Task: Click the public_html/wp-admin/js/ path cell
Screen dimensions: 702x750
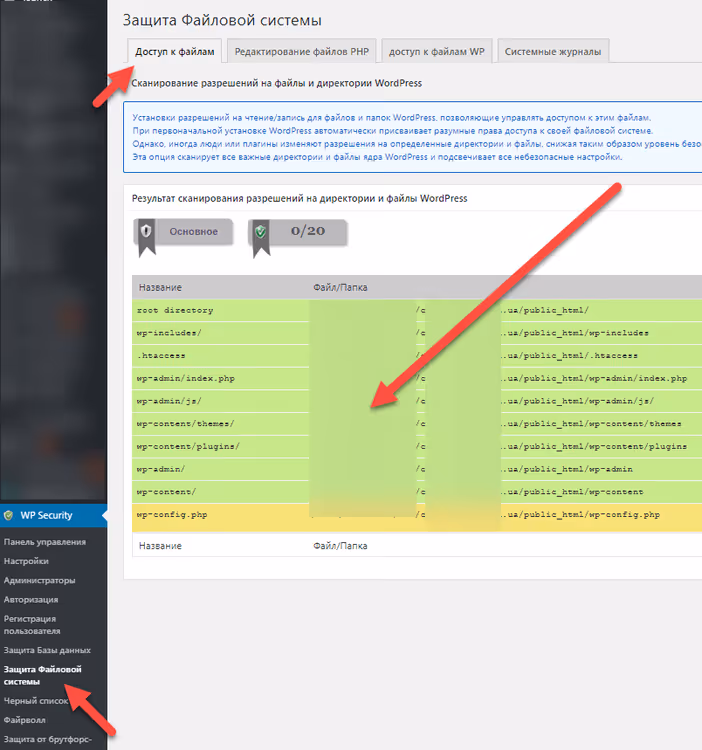Action: (x=578, y=401)
